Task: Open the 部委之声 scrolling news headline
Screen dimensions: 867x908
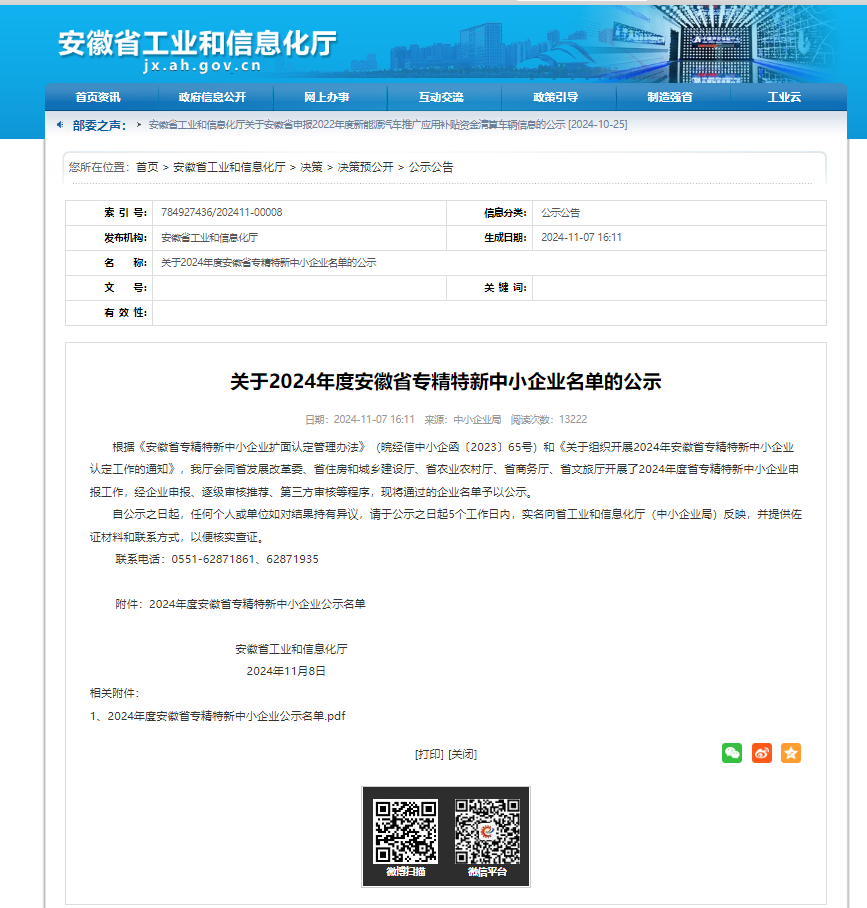Action: (387, 125)
